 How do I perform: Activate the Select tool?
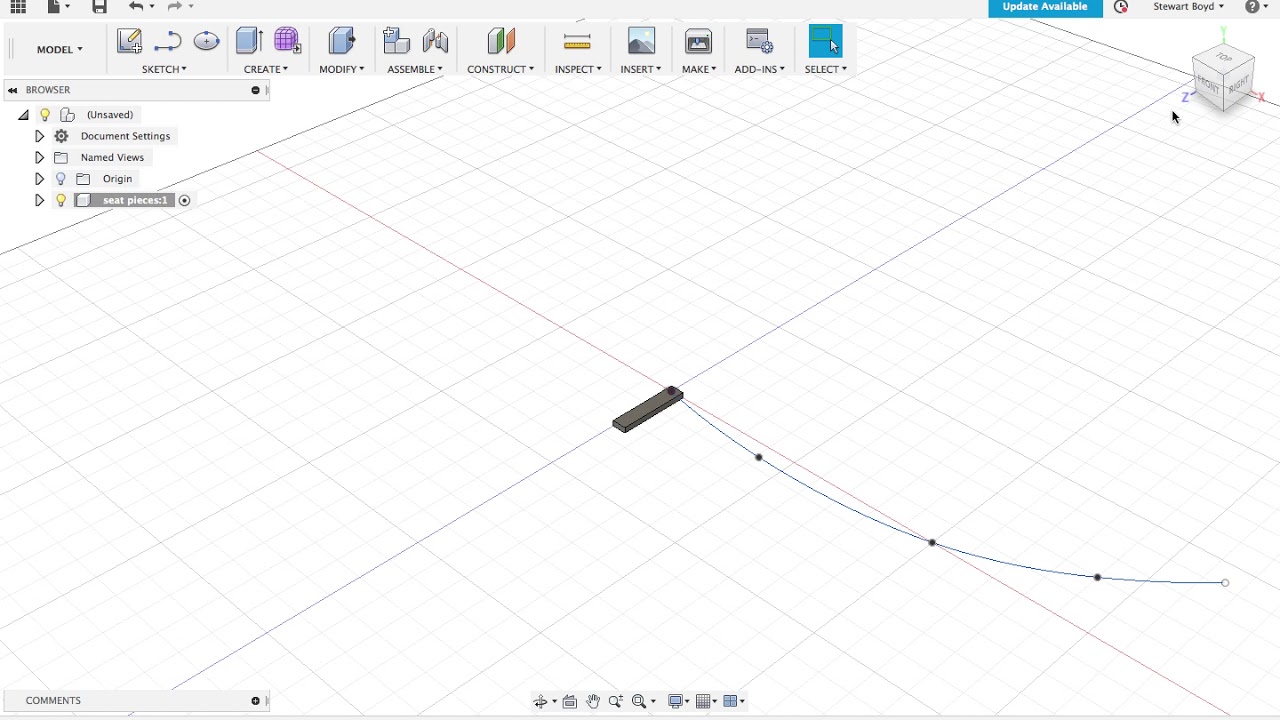point(825,41)
